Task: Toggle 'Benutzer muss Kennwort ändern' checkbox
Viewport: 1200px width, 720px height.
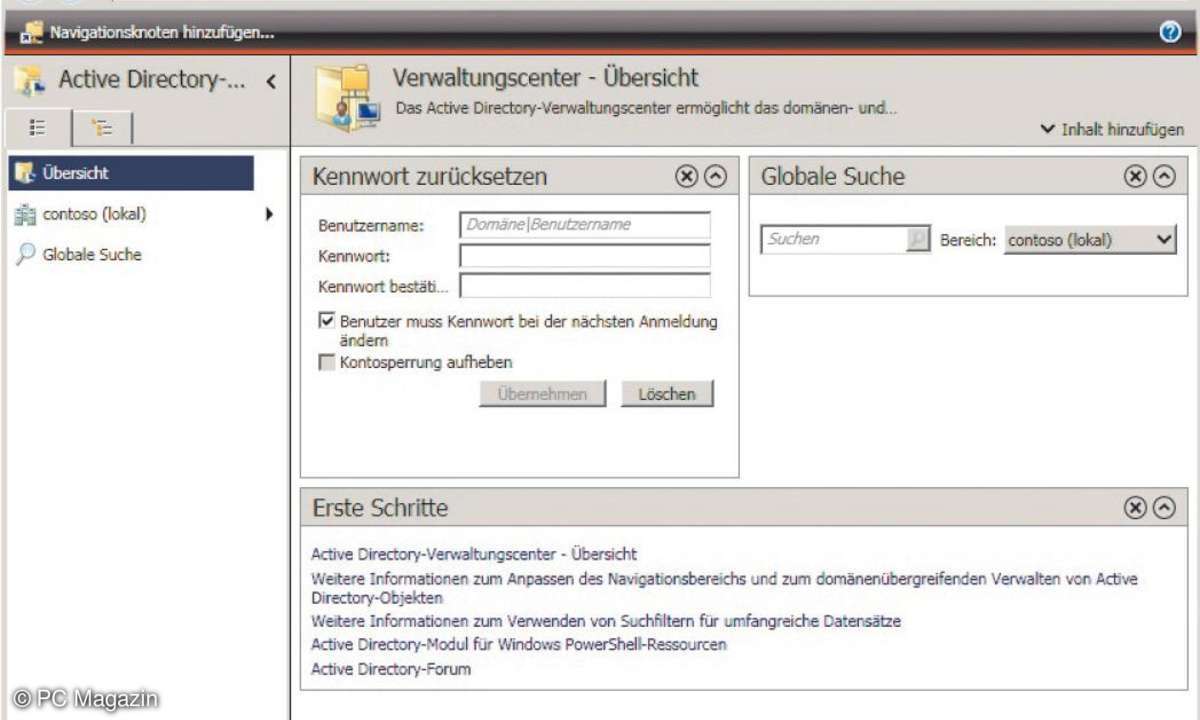Action: click(x=327, y=322)
